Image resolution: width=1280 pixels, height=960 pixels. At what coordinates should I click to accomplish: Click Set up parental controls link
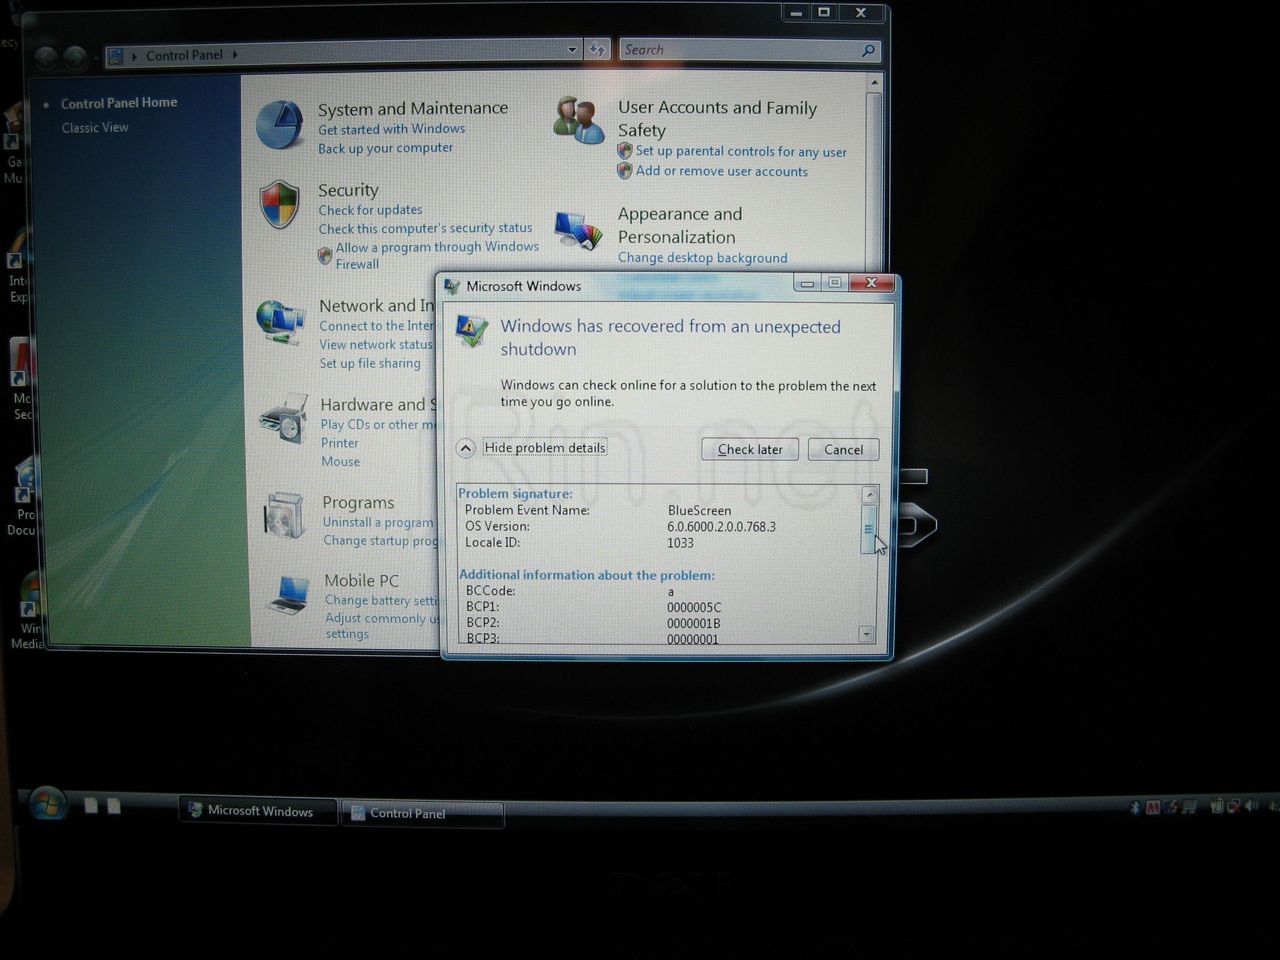click(741, 152)
